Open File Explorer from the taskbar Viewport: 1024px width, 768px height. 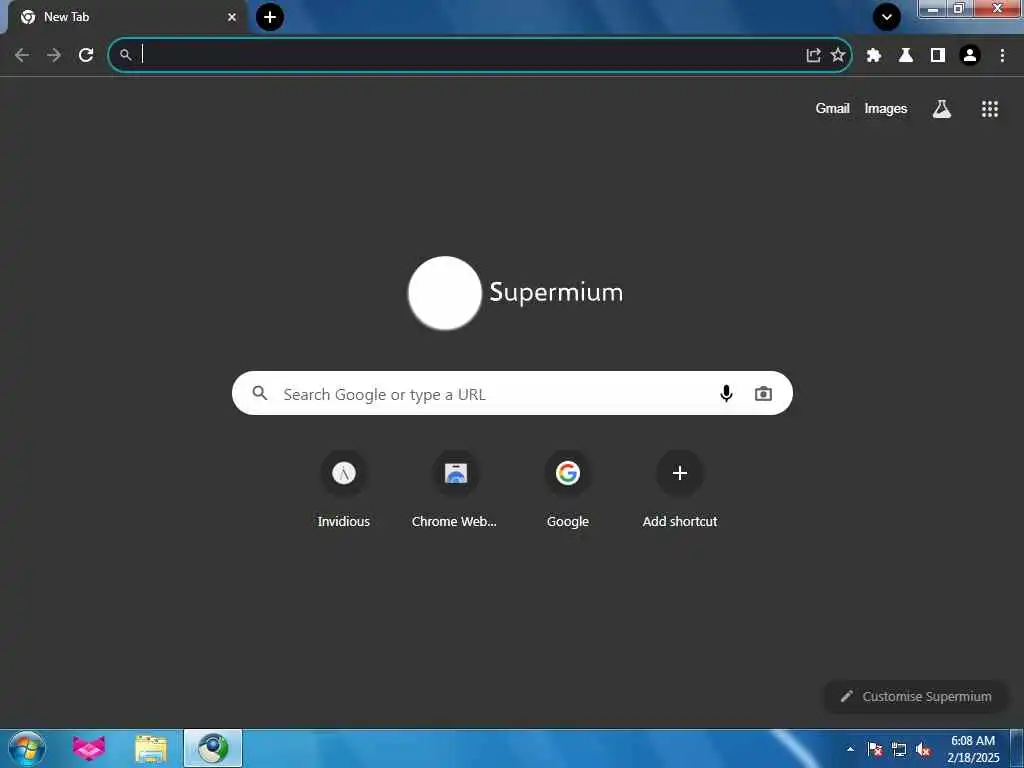pyautogui.click(x=151, y=748)
